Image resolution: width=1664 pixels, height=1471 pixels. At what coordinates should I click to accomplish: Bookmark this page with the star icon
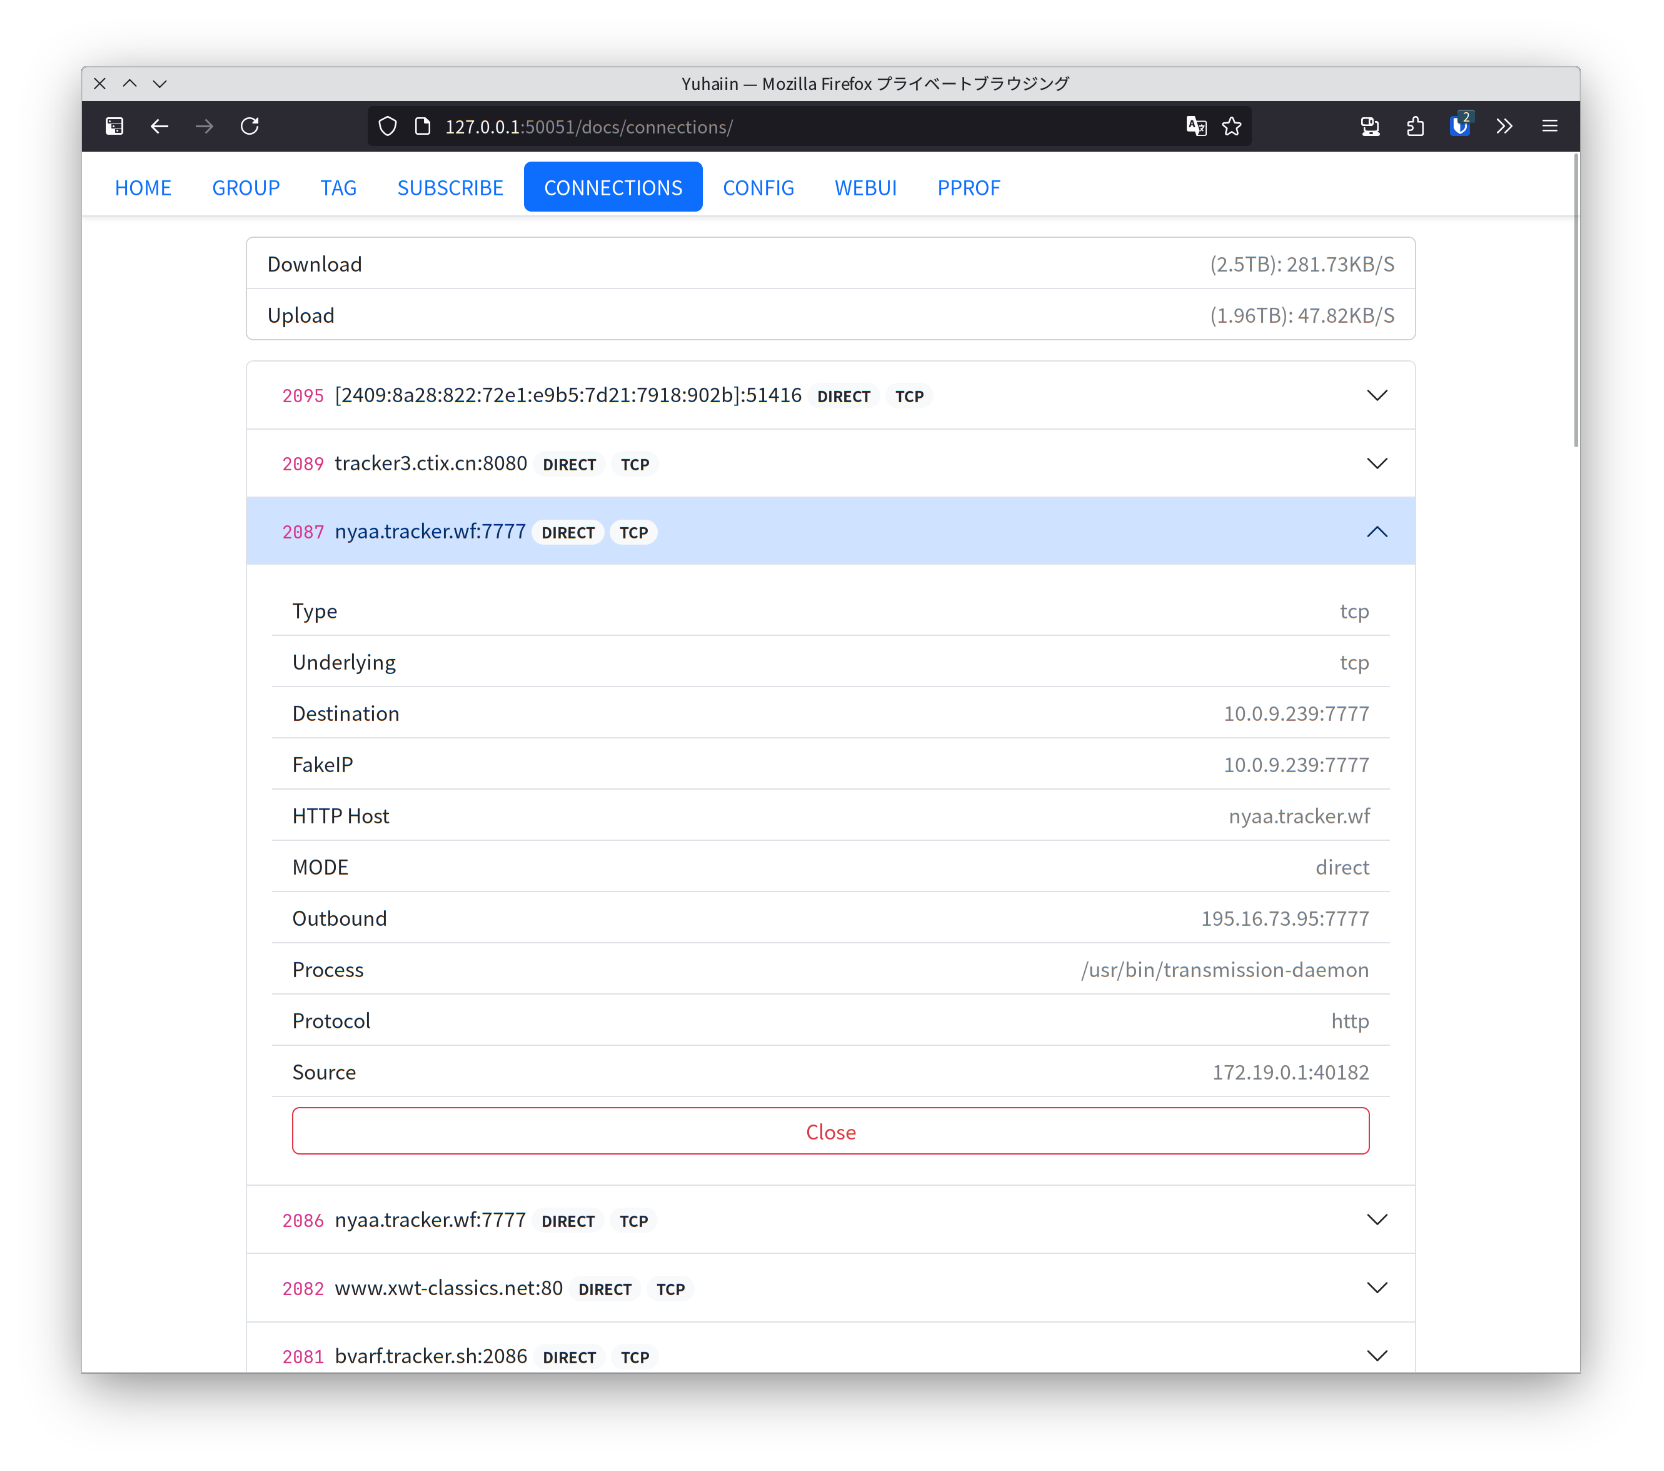[x=1232, y=126]
